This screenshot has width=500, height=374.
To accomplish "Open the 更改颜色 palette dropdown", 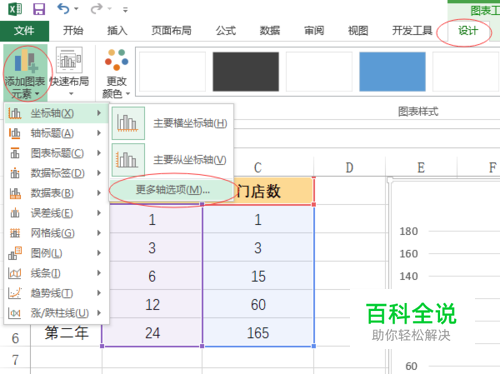I will pos(116,73).
